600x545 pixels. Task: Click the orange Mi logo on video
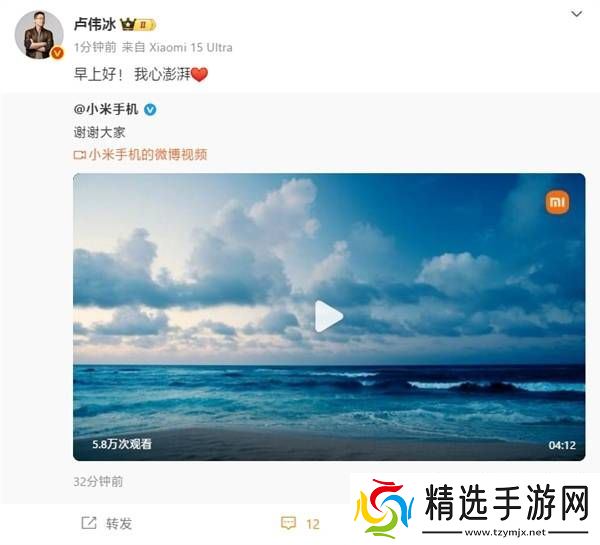[557, 202]
